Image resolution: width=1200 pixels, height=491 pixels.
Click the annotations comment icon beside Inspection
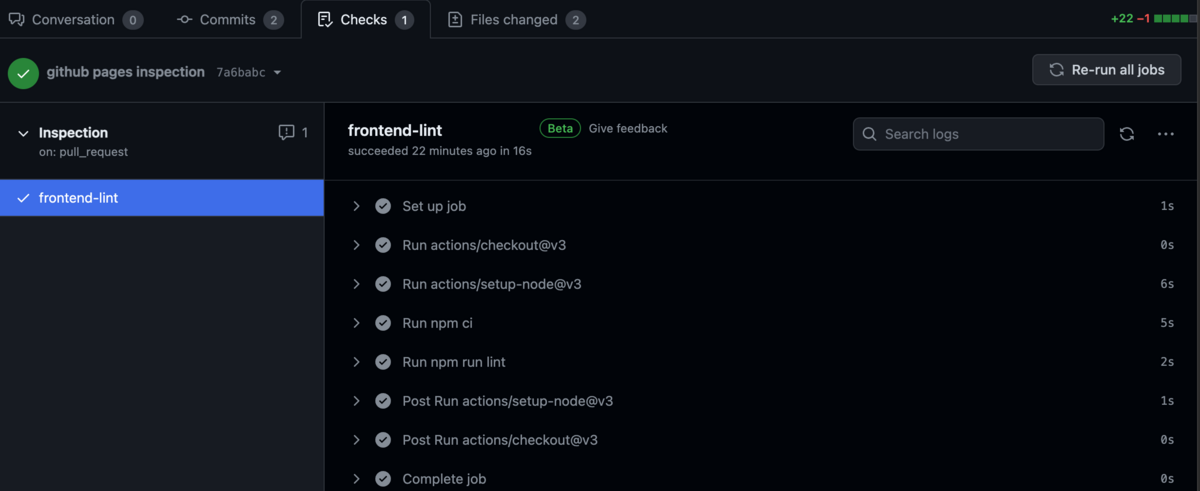click(x=287, y=132)
